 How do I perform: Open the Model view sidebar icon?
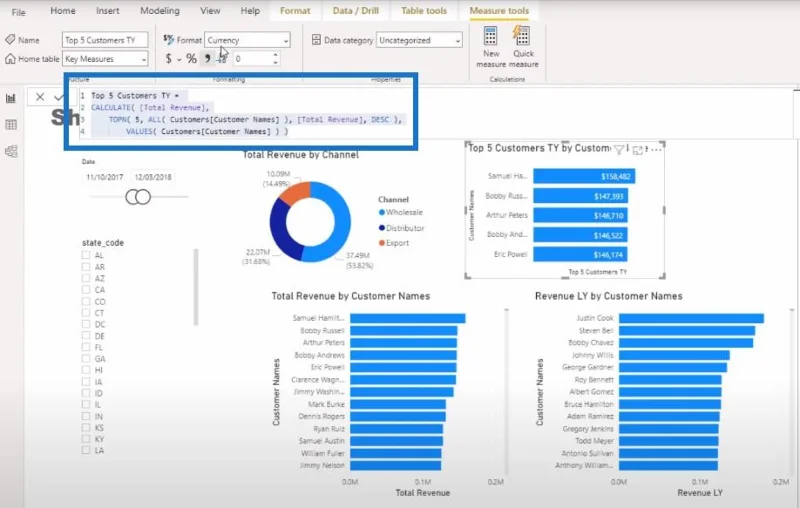coord(11,151)
